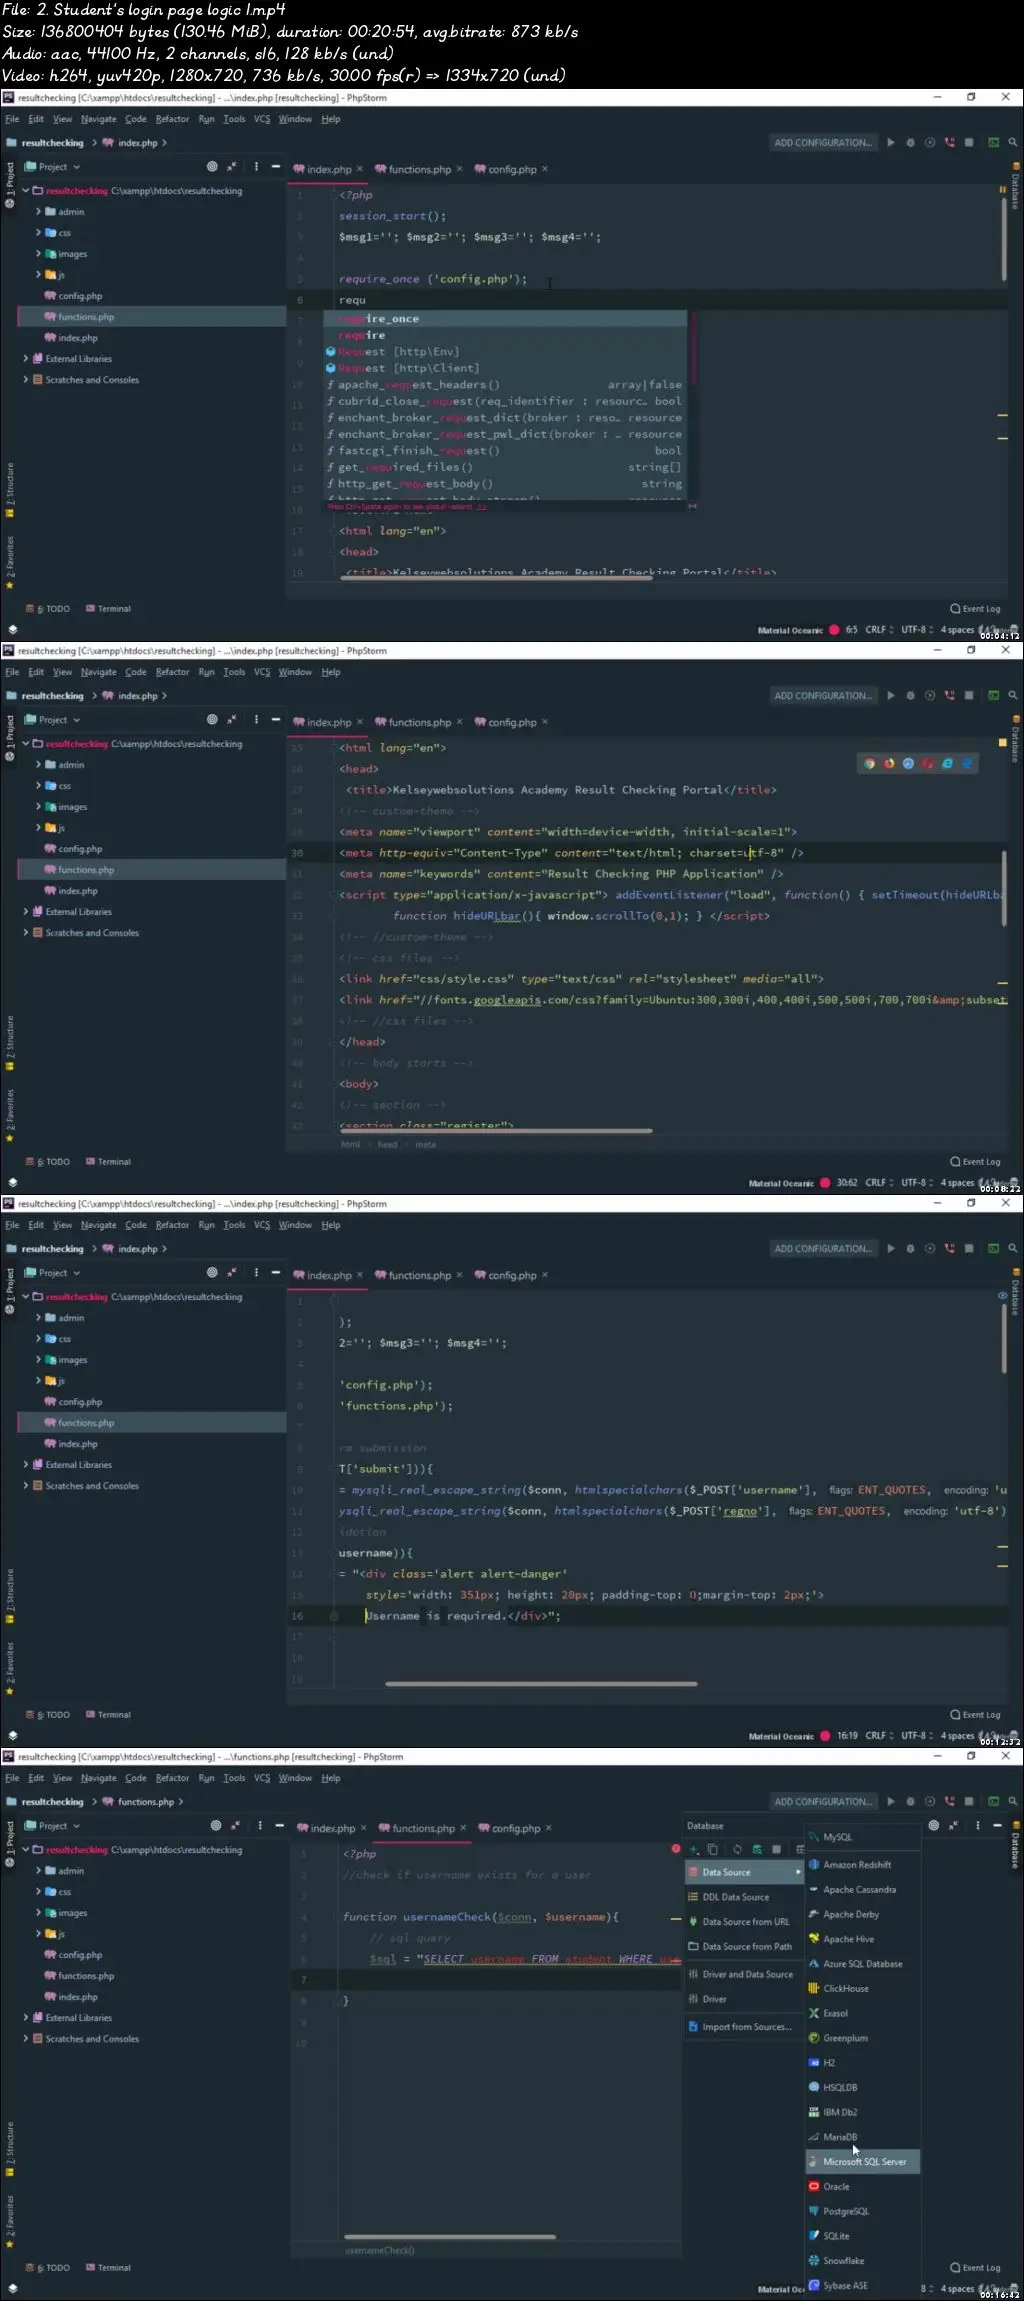Select apache_request_headers() completion suggestion
Image resolution: width=1024 pixels, height=2301 pixels.
point(505,385)
